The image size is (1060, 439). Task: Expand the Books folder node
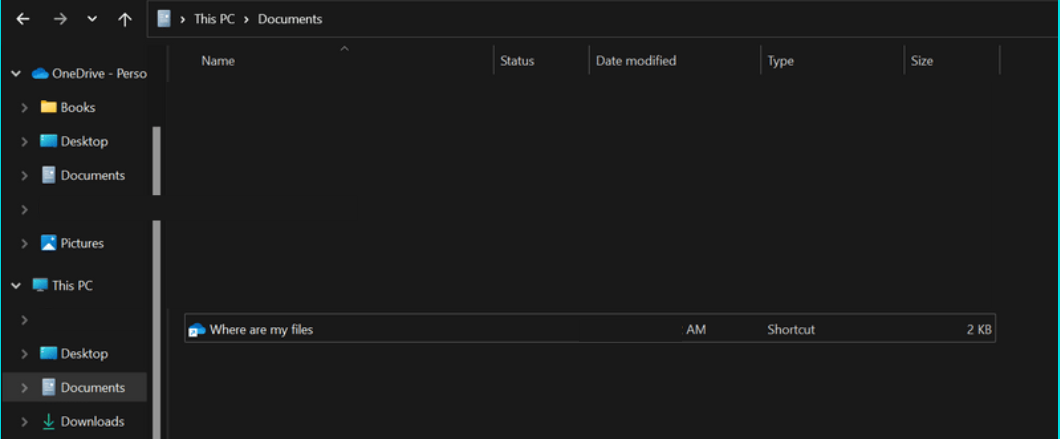click(24, 108)
